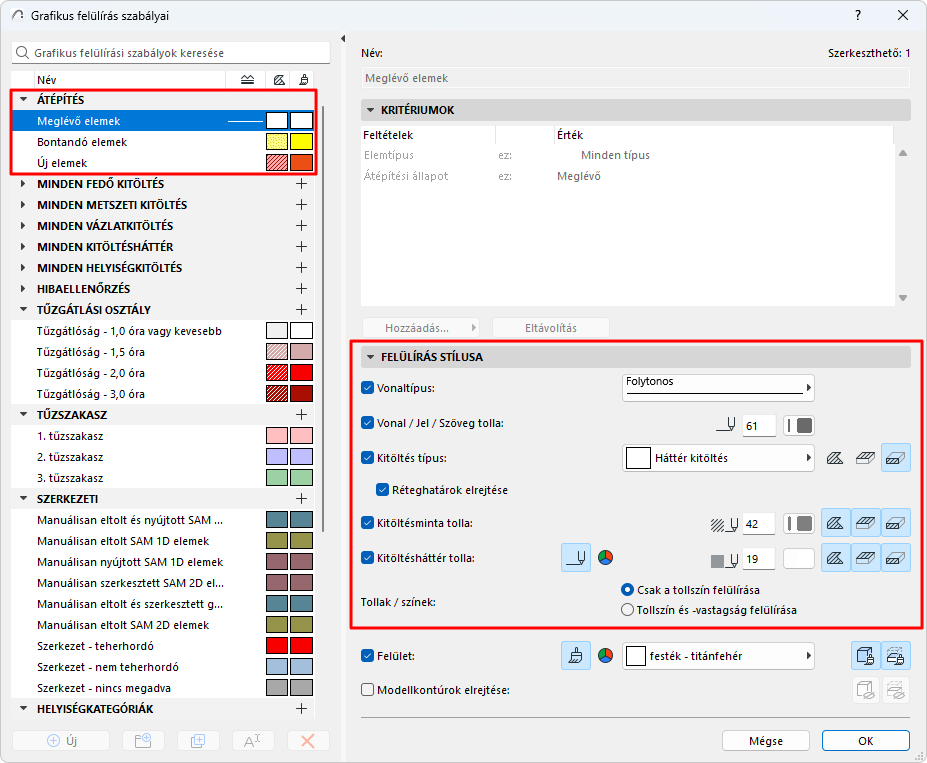Screen dimensions: 927x763
Task: Uncheck the Vonaltípus checkbox
Action: click(367, 388)
